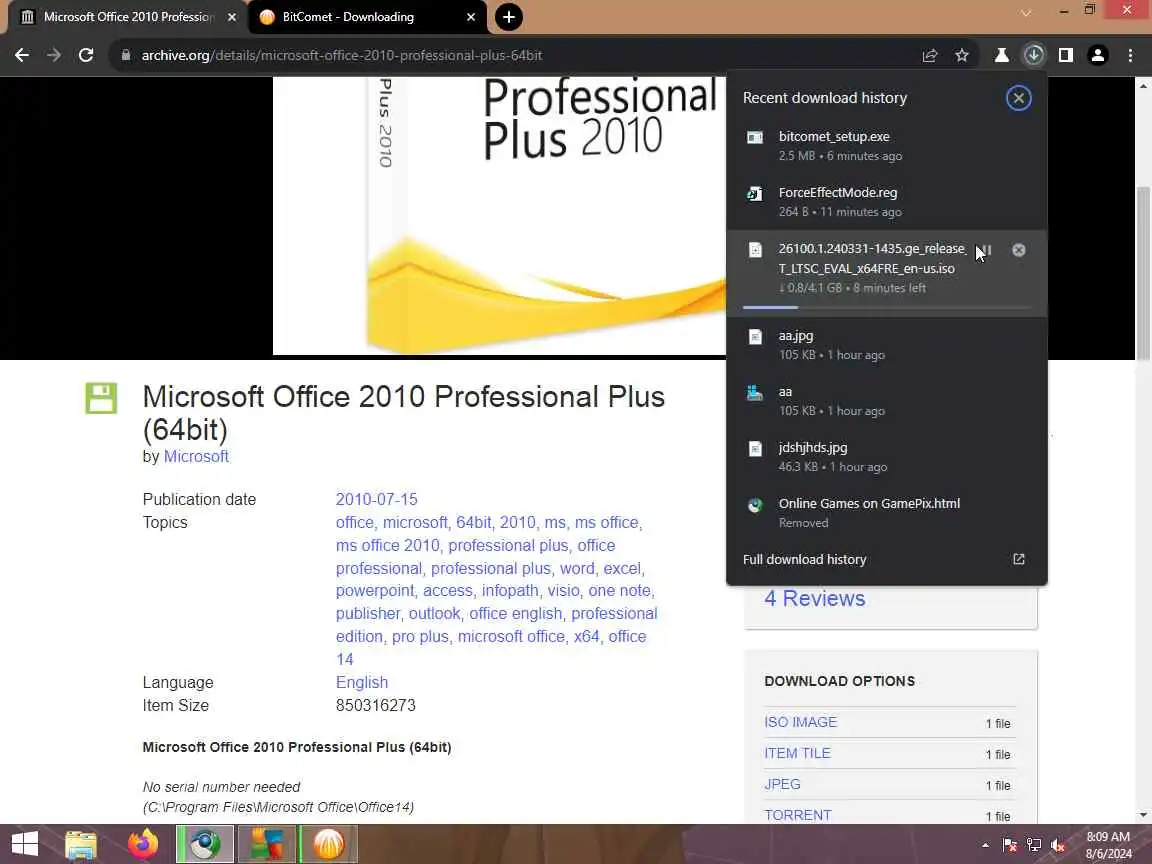Open jdshjhds.jpg download entry
1152x864 pixels.
pos(886,456)
